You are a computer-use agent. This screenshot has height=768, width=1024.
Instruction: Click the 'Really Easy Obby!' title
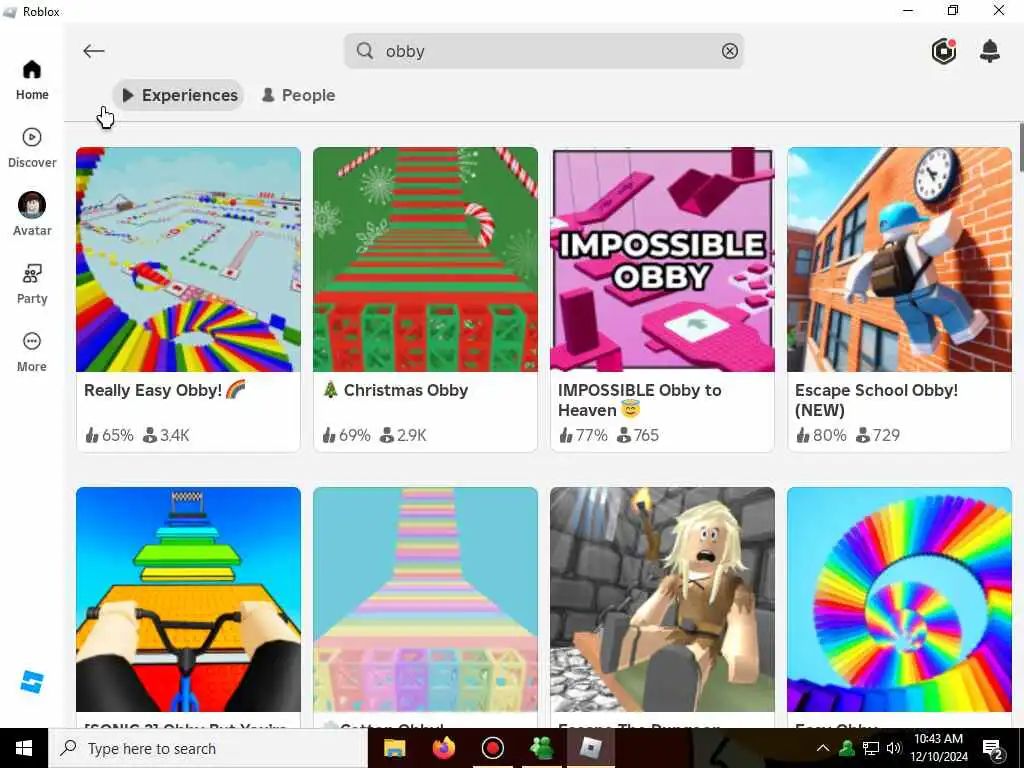(x=165, y=390)
